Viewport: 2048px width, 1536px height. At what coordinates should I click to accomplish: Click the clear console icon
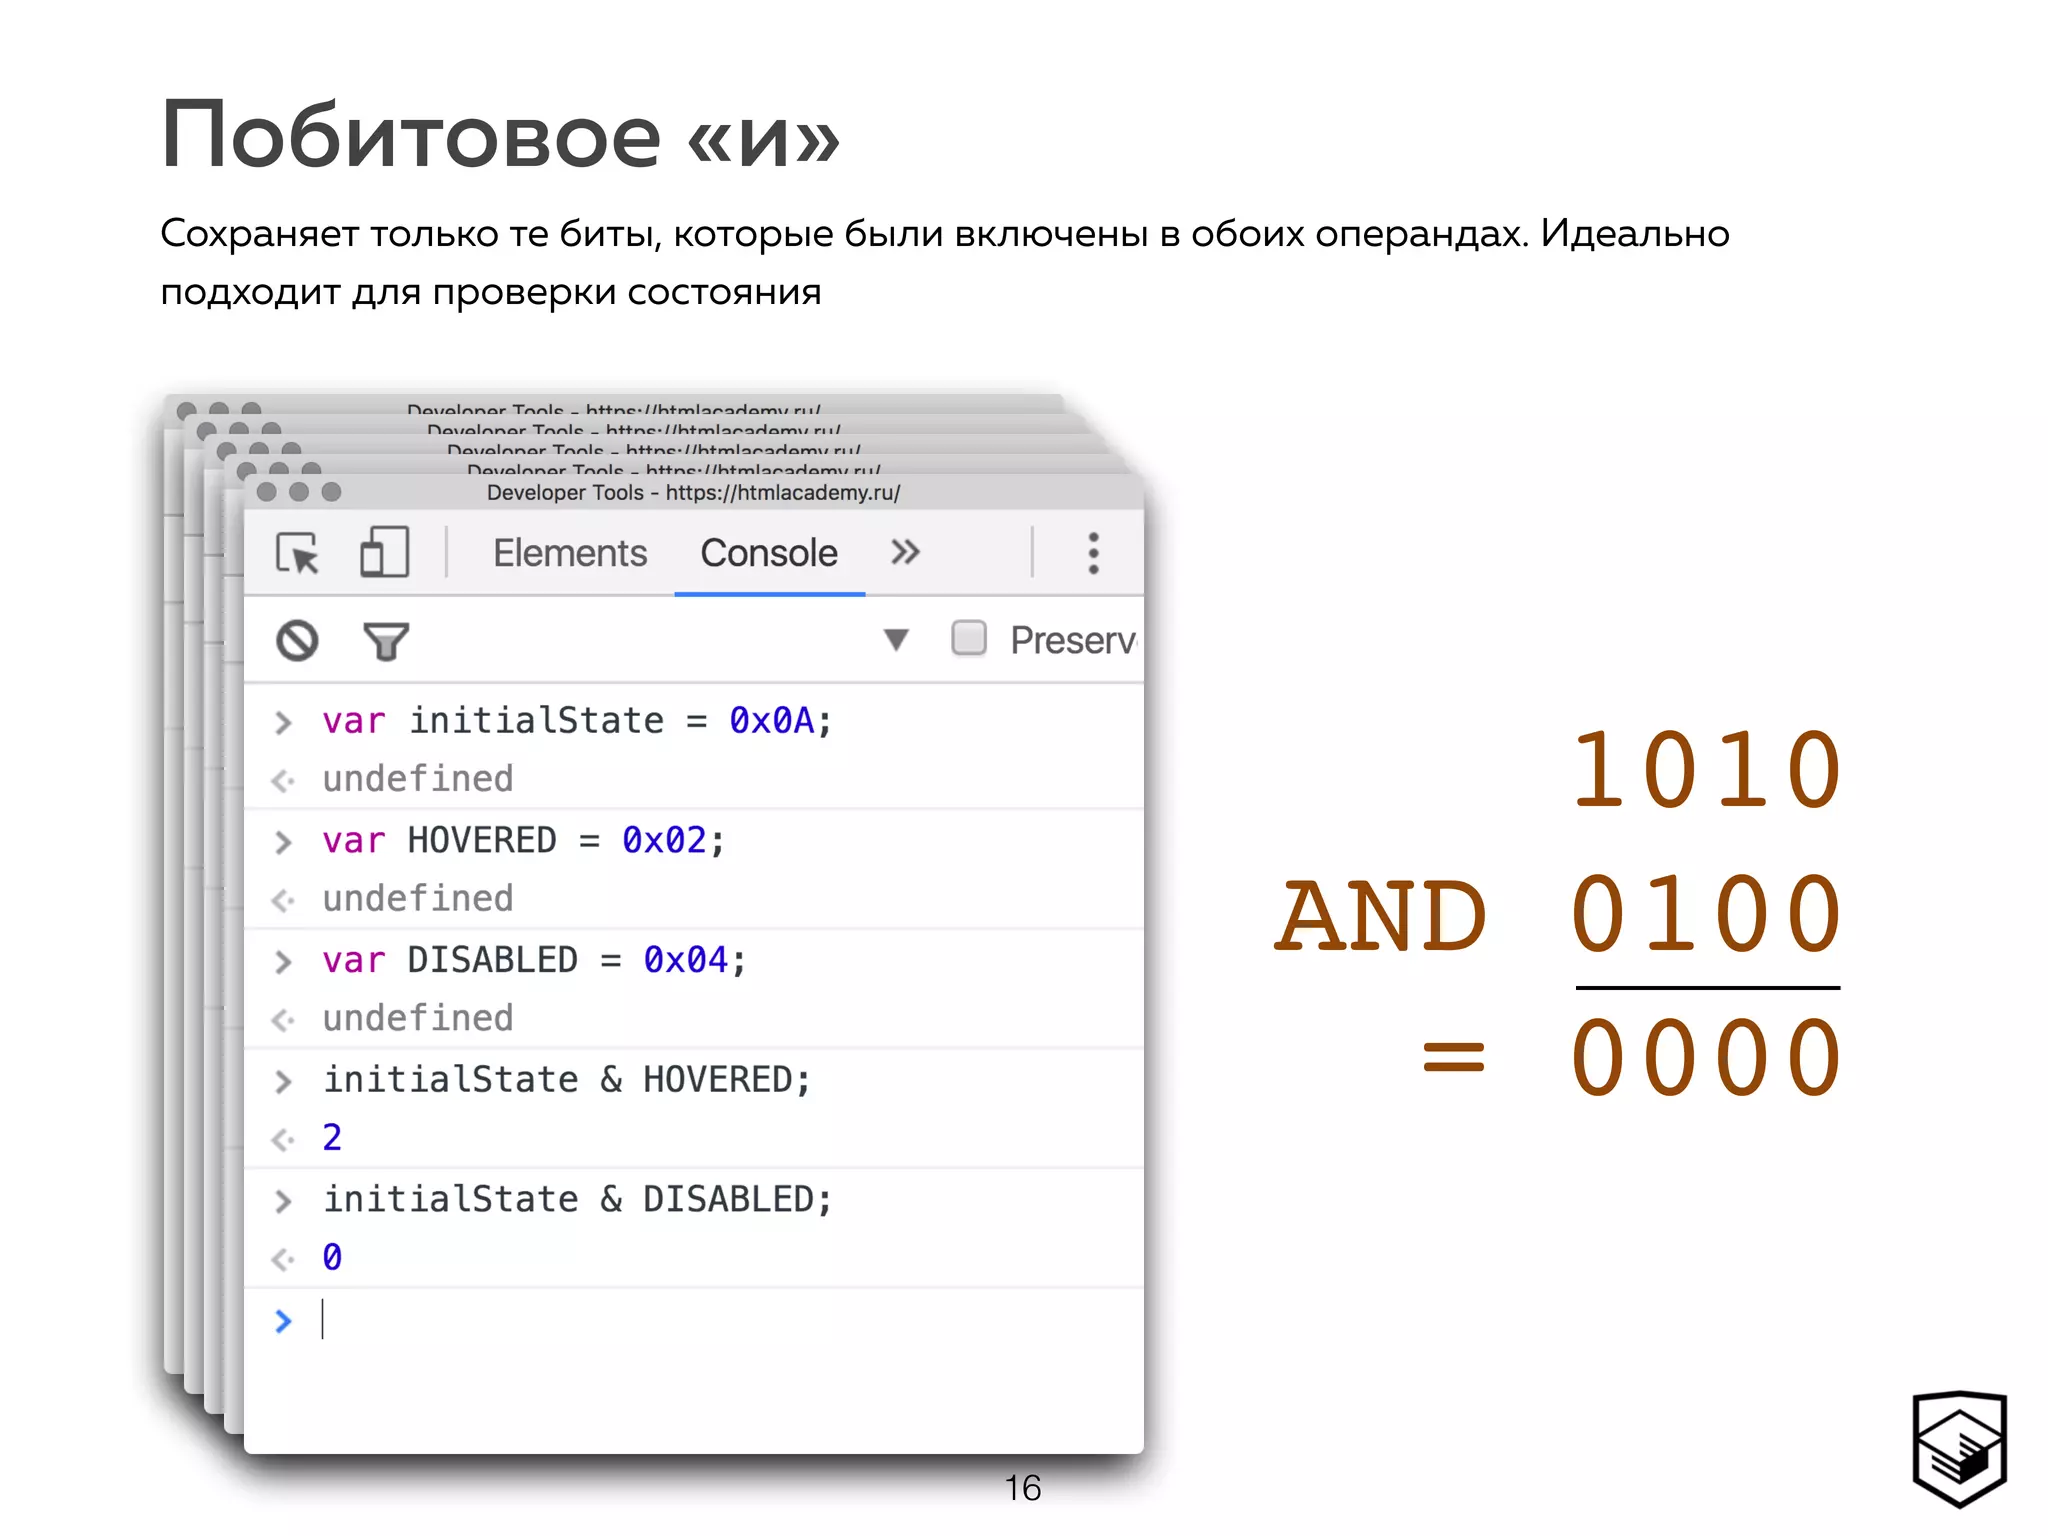pos(297,641)
